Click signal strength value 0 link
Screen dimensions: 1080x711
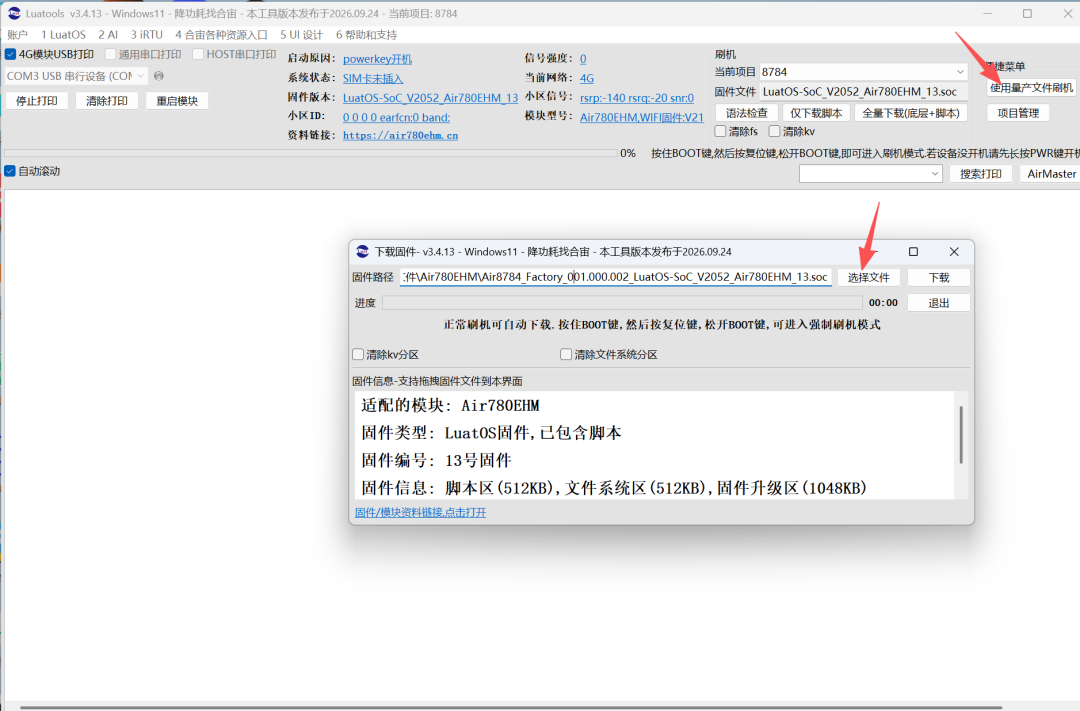click(x=583, y=59)
